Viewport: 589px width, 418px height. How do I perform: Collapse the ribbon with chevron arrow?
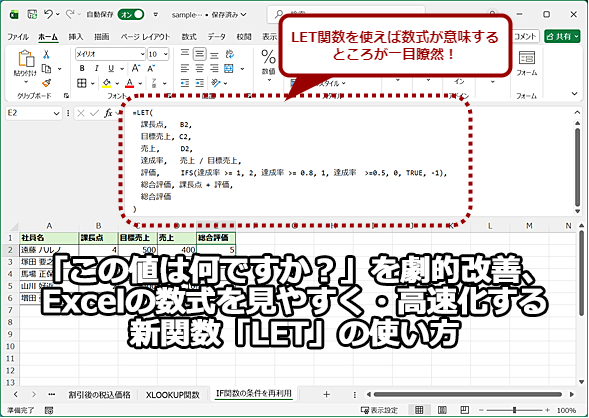[x=574, y=94]
